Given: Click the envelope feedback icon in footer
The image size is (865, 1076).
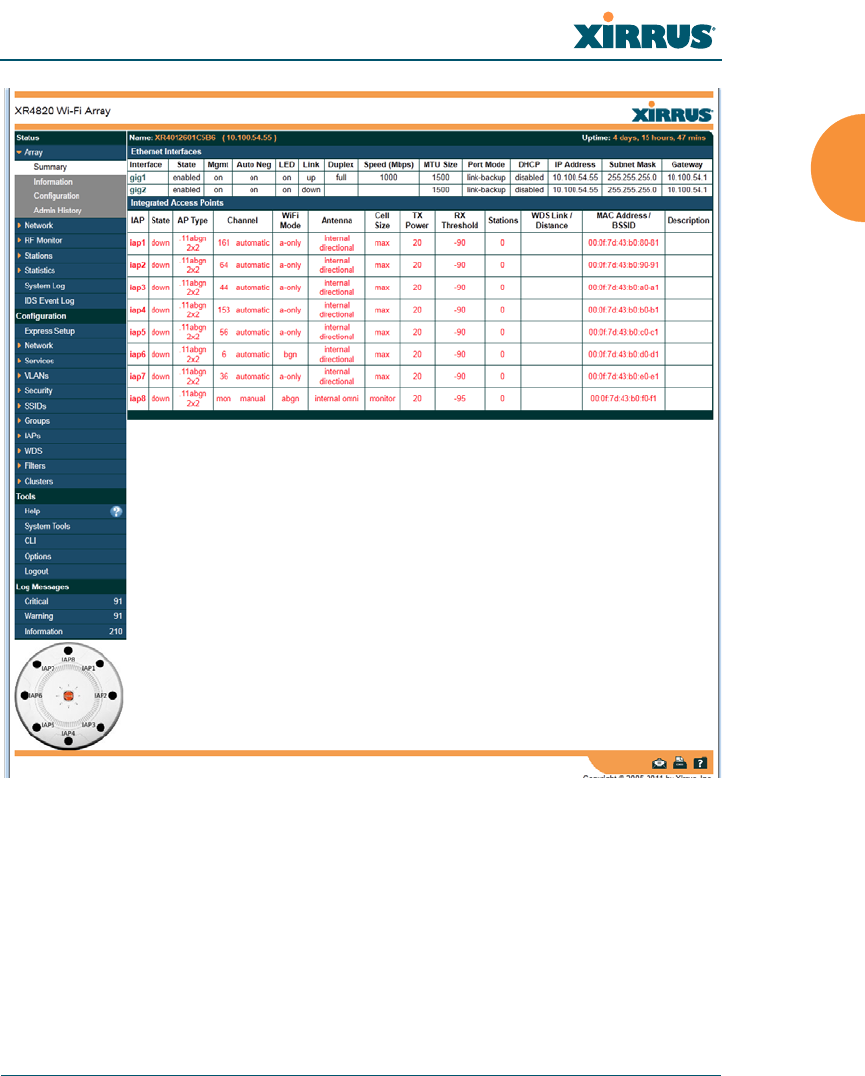Looking at the screenshot, I should point(659,763).
